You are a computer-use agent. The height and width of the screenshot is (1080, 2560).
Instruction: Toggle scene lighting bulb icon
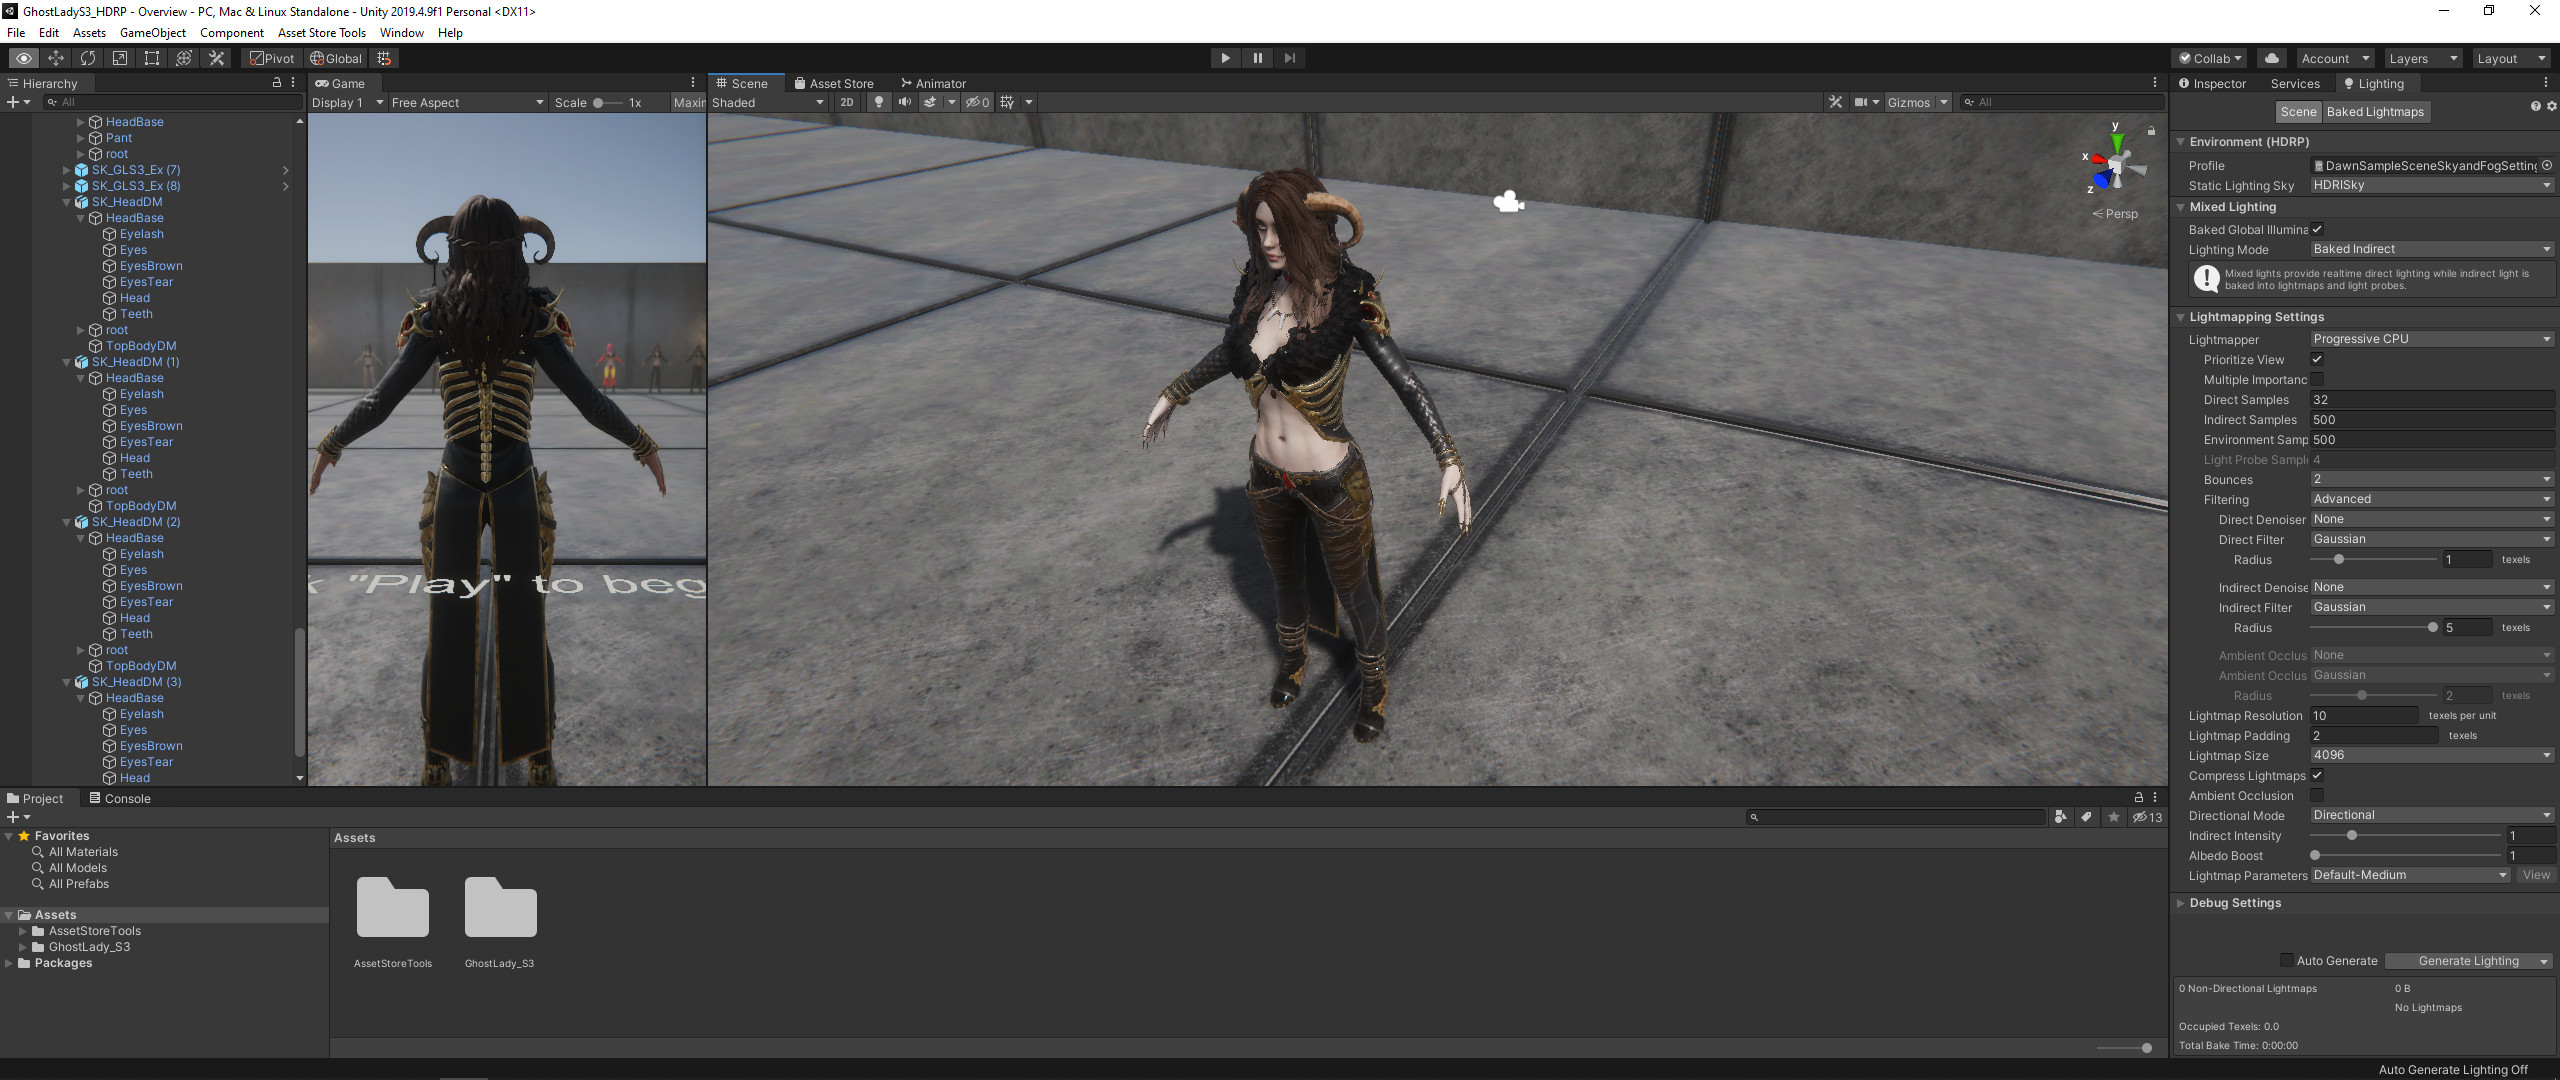click(879, 102)
